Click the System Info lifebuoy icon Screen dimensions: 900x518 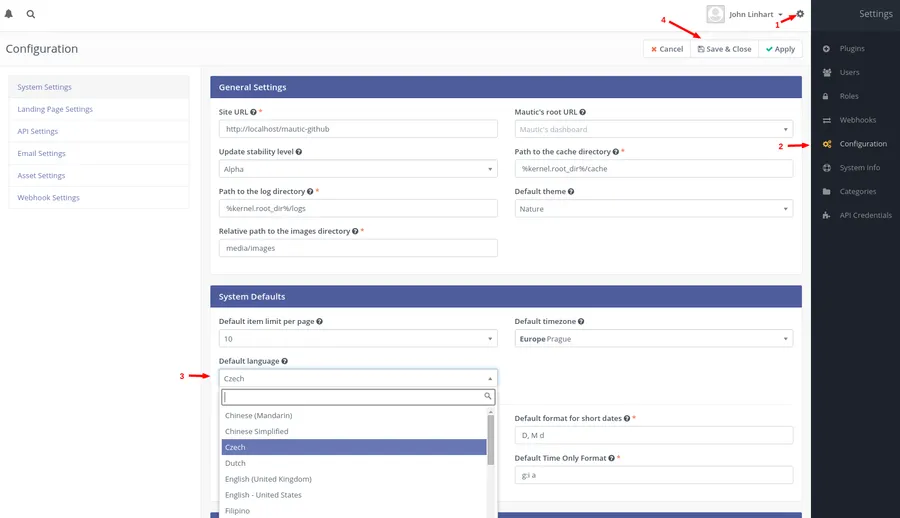click(x=827, y=168)
